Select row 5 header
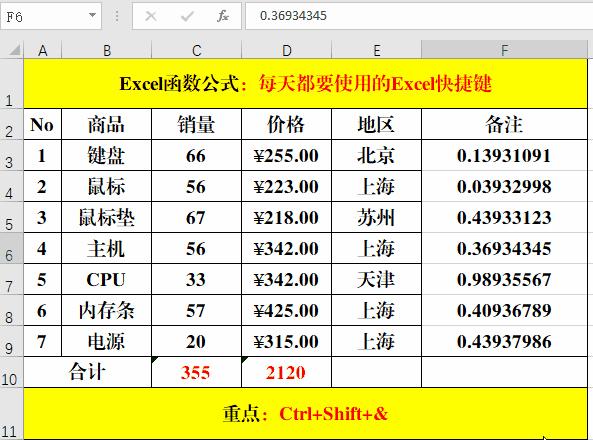This screenshot has height=440, width=593. click(x=11, y=217)
